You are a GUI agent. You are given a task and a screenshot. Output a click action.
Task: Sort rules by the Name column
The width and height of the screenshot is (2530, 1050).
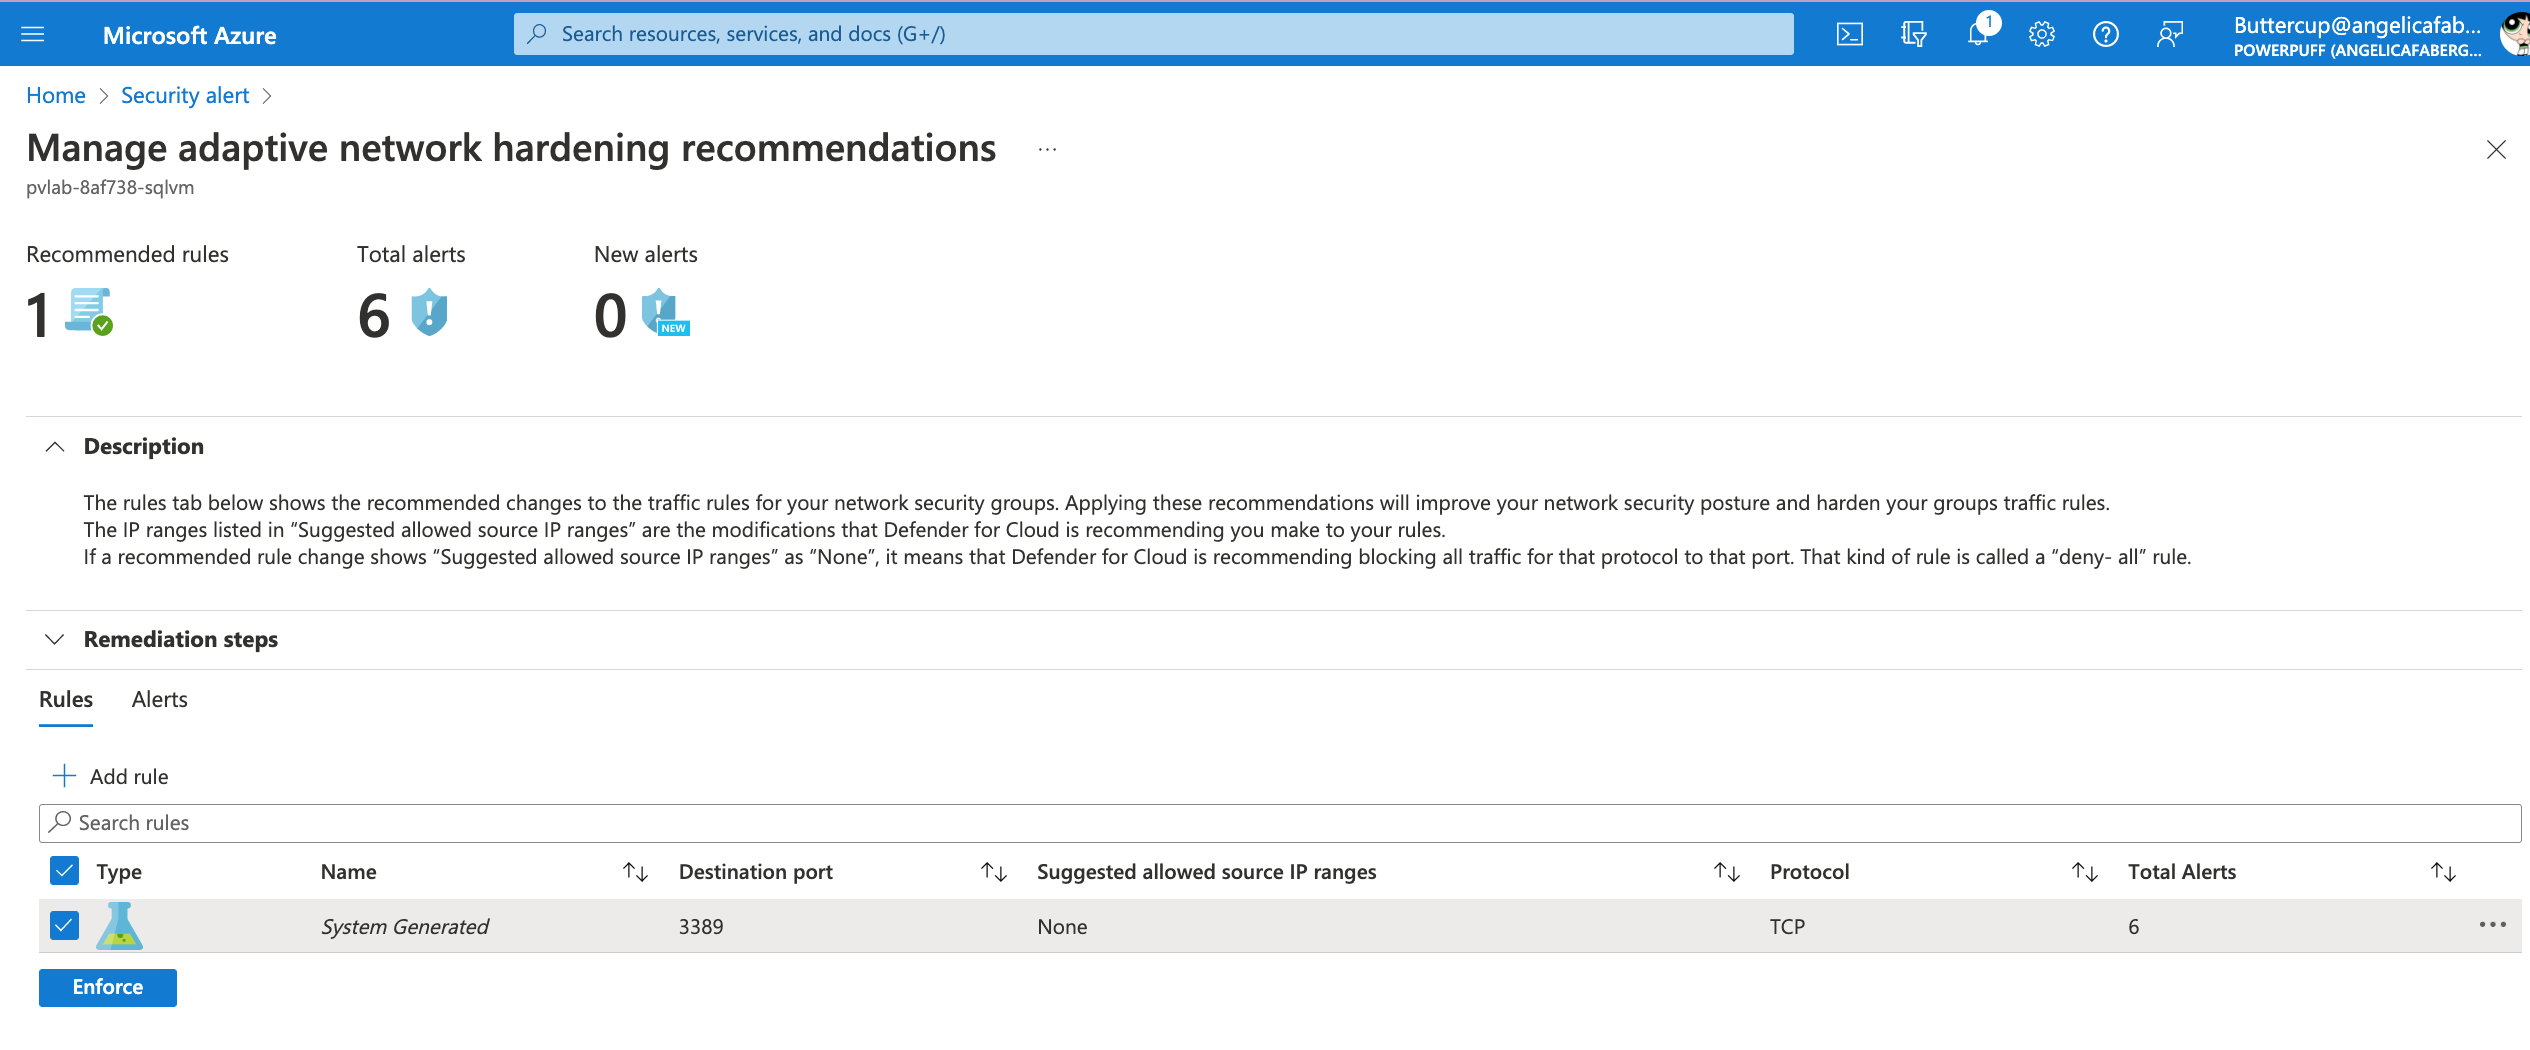click(x=635, y=872)
